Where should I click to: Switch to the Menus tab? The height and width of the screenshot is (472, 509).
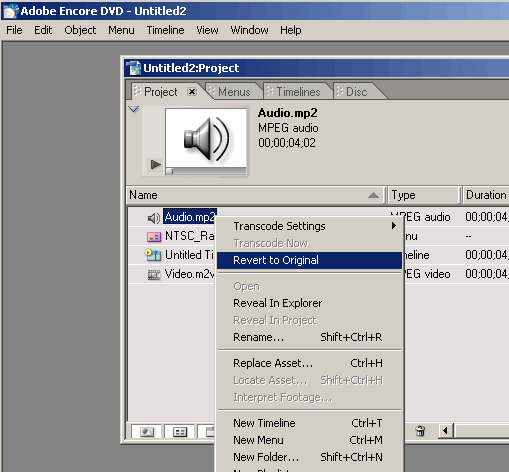234,92
